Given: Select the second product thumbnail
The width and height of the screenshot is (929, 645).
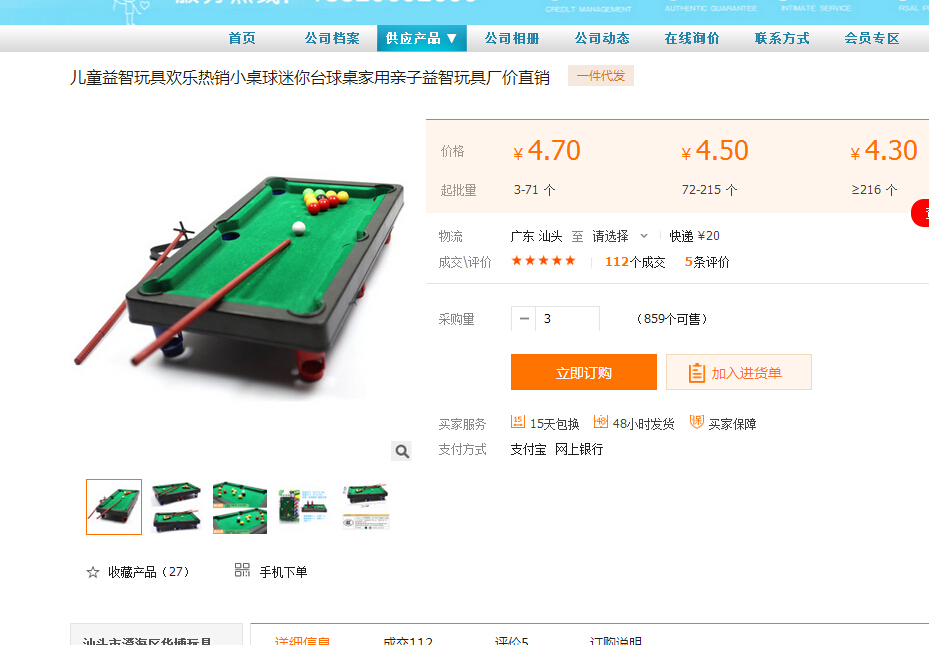Looking at the screenshot, I should click(177, 507).
